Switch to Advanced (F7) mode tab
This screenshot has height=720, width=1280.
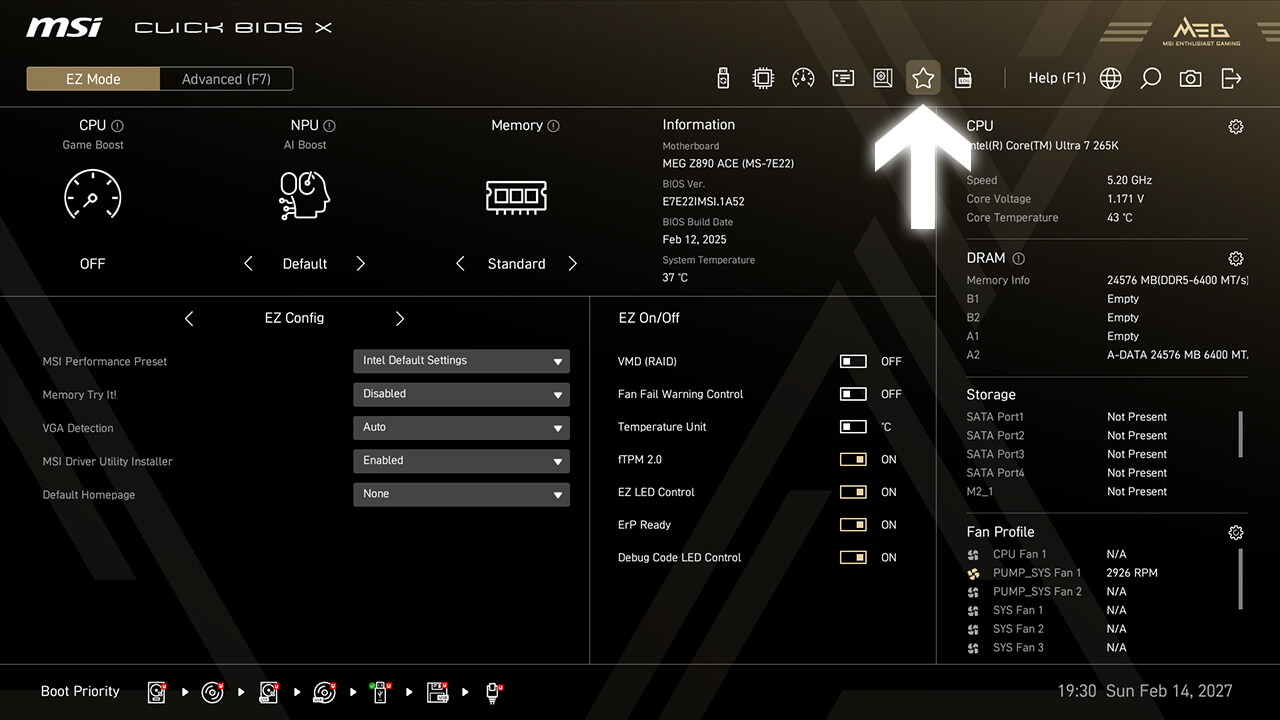(226, 79)
